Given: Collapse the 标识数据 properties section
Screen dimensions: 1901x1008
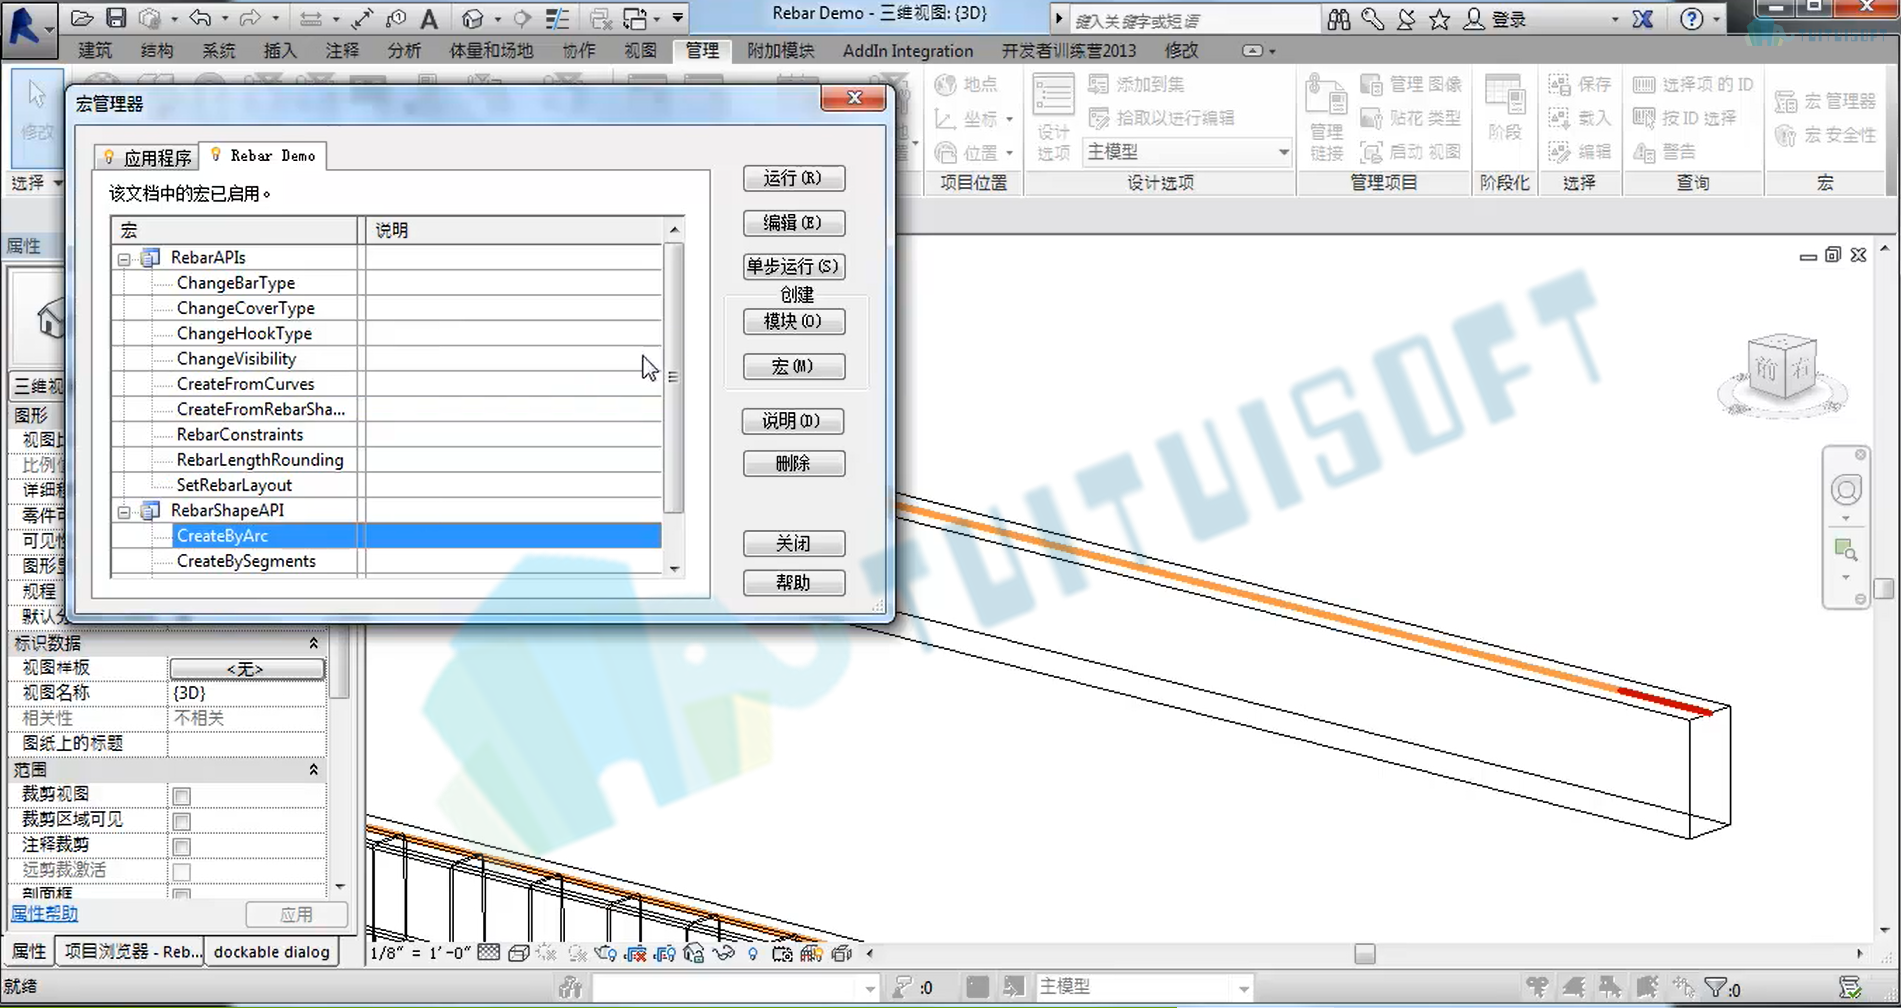Looking at the screenshot, I should tap(313, 643).
